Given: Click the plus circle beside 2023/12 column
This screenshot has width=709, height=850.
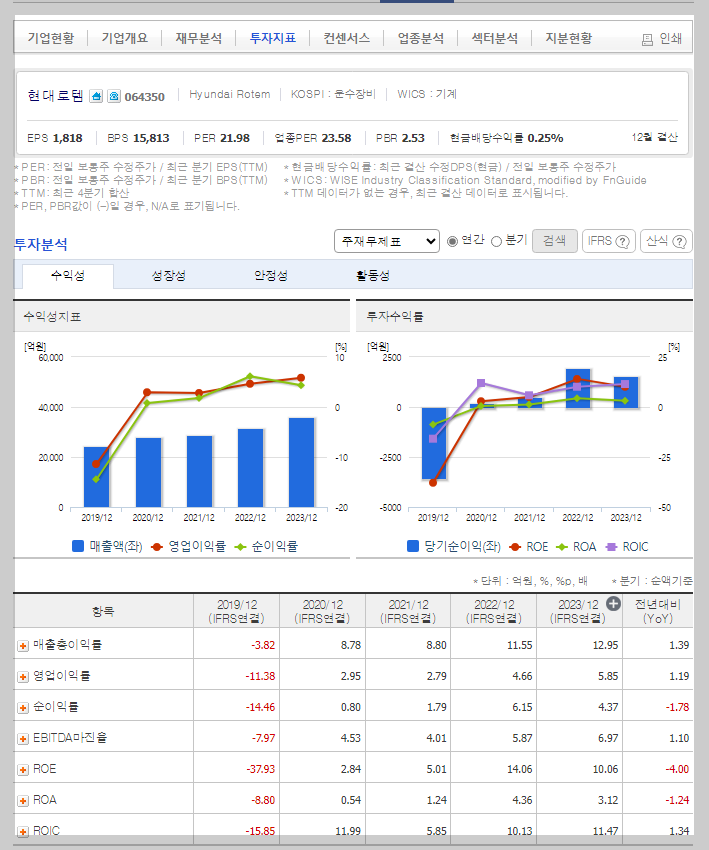Looking at the screenshot, I should (613, 603).
